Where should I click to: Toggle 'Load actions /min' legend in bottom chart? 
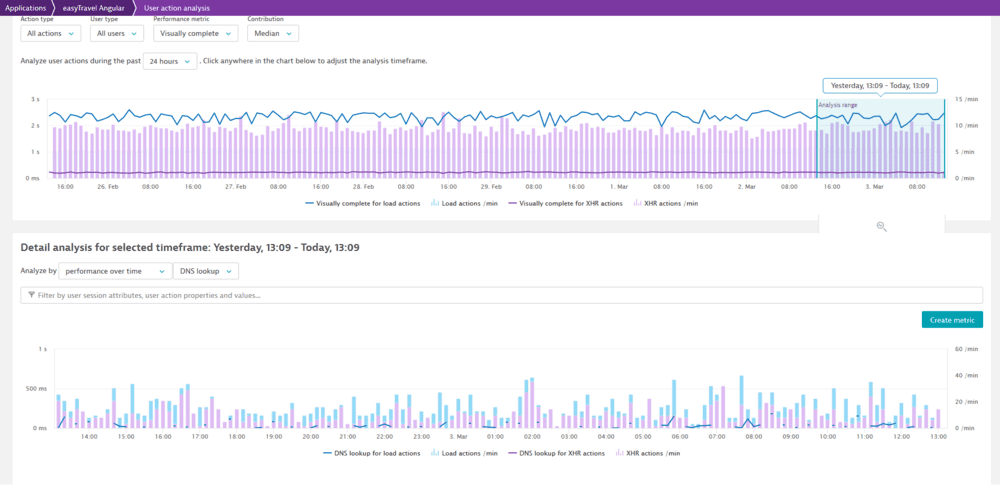[x=461, y=453]
